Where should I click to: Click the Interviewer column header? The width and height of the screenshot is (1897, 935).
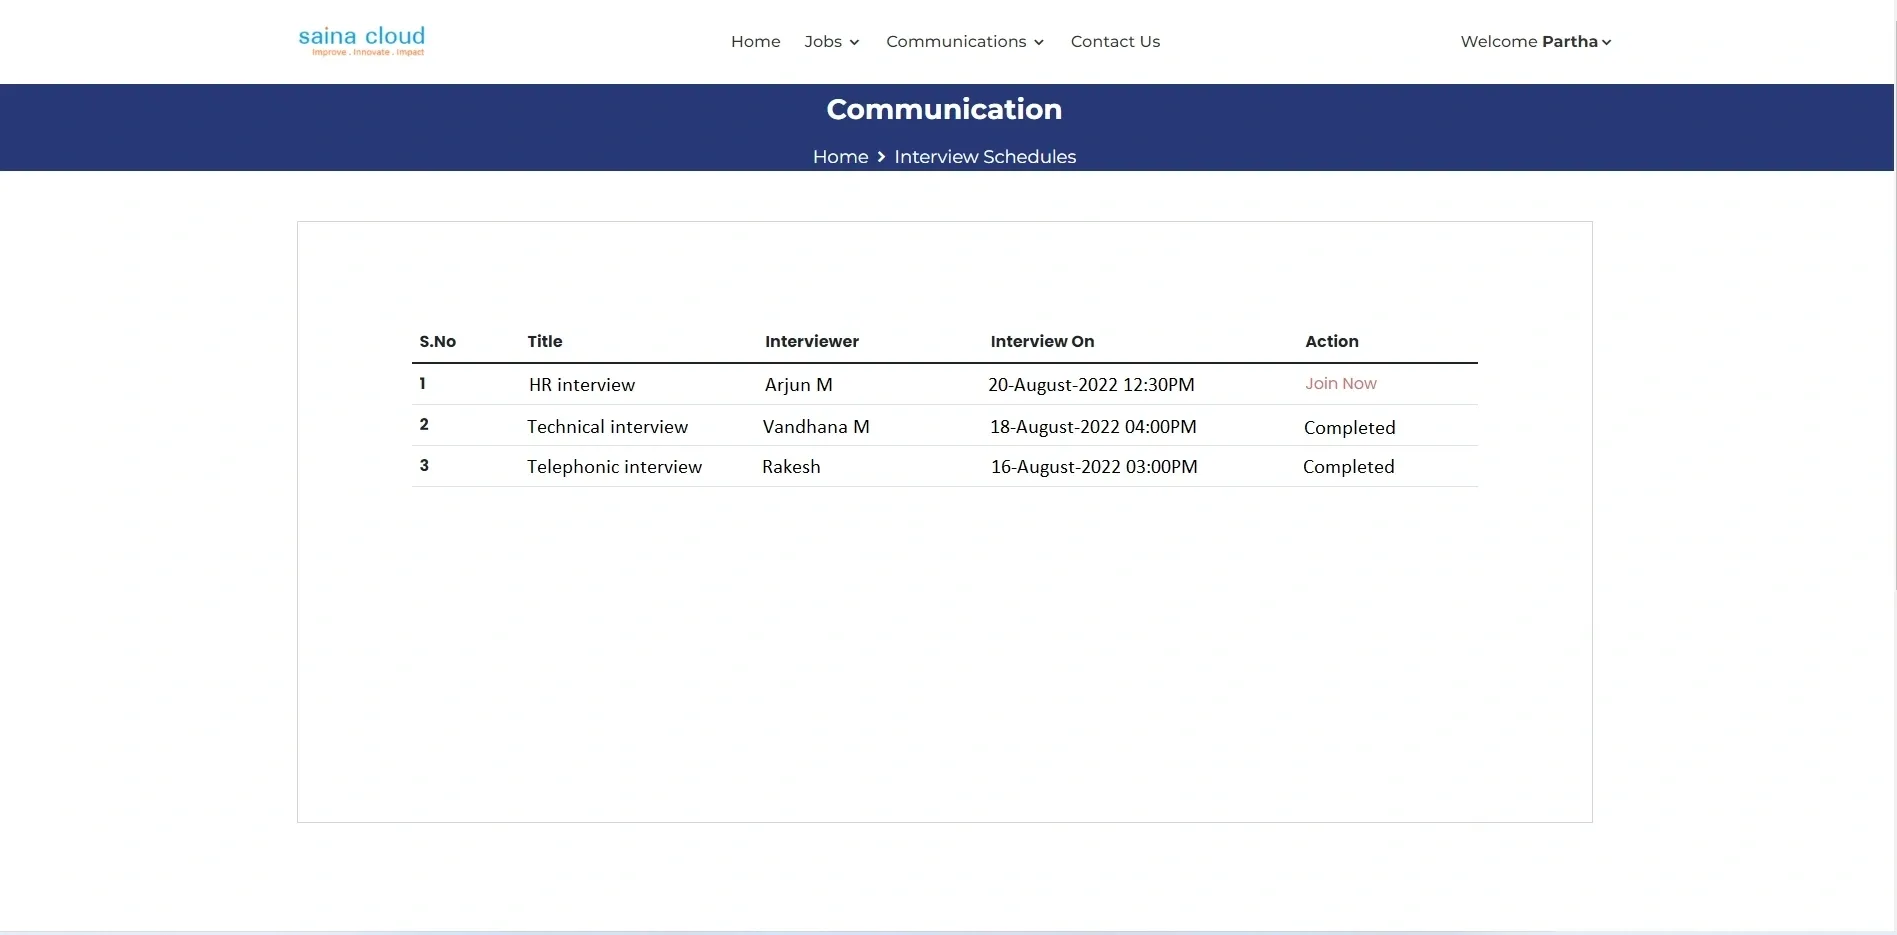pos(811,342)
